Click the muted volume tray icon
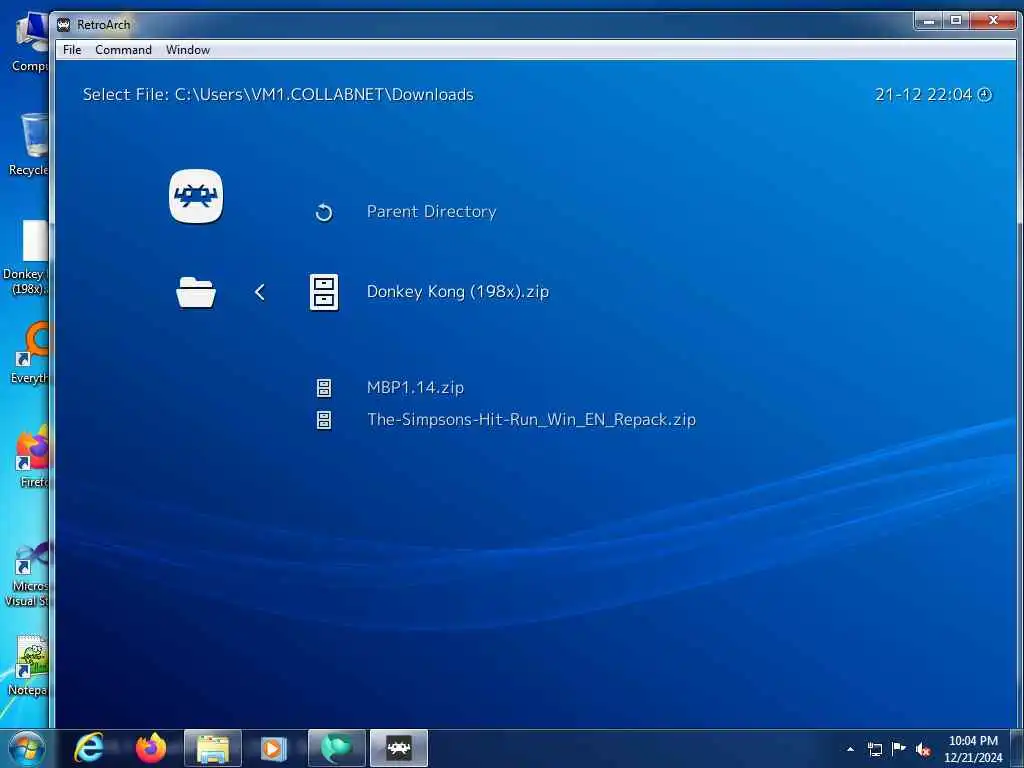The height and width of the screenshot is (768, 1024). (x=923, y=749)
